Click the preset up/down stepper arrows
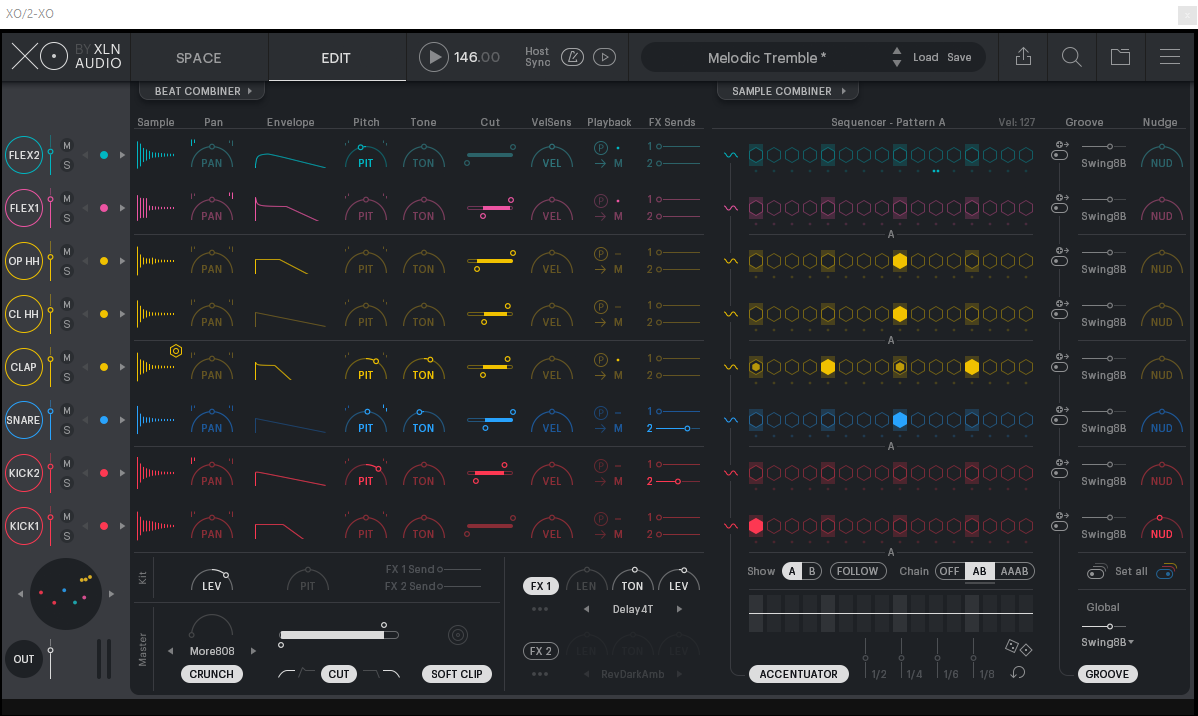This screenshot has width=1198, height=716. (896, 57)
